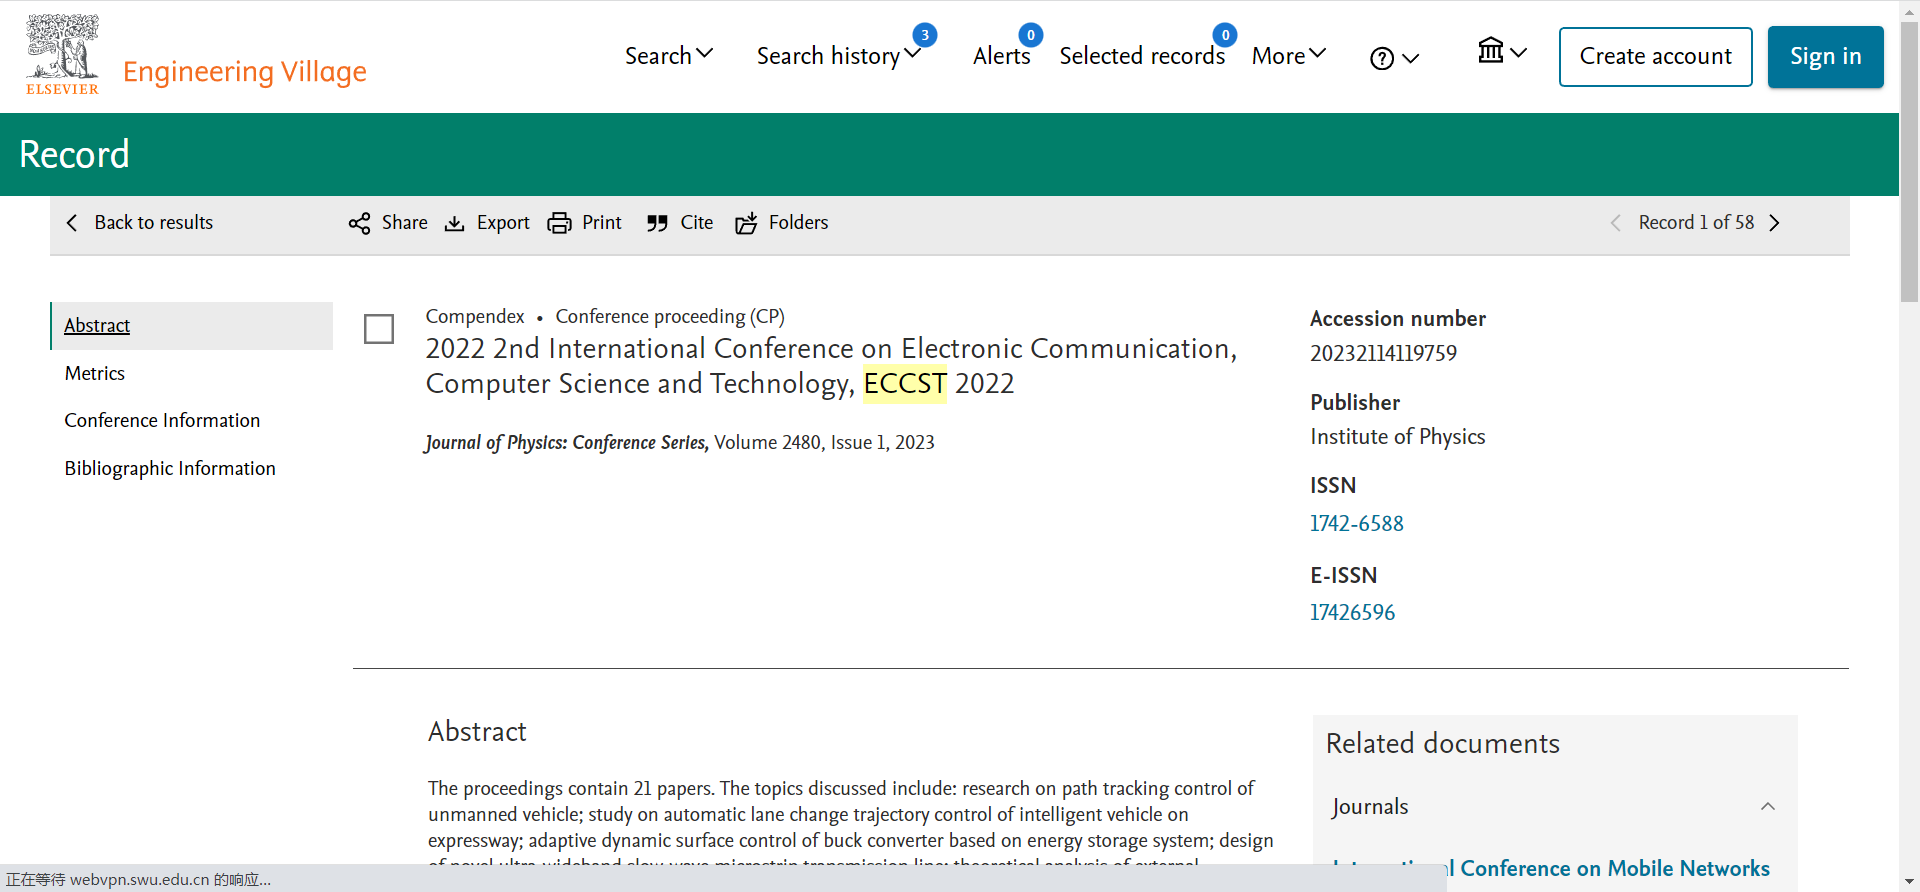Open the institution building icon menu
The width and height of the screenshot is (1920, 892).
click(1491, 50)
